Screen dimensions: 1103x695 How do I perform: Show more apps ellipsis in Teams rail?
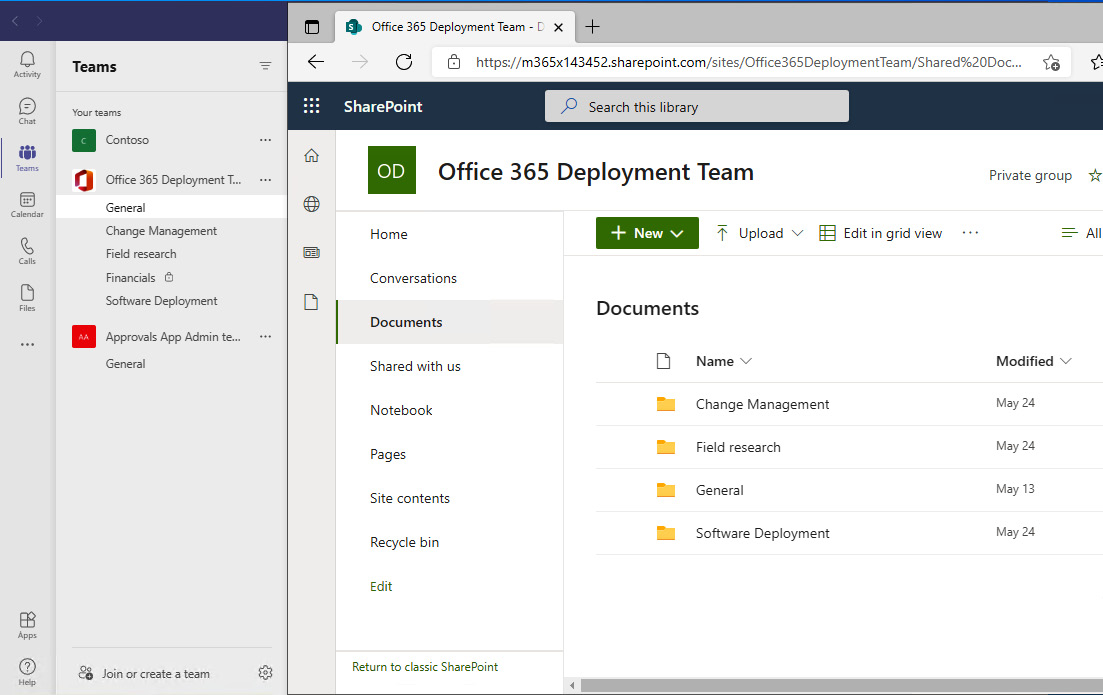click(x=27, y=345)
